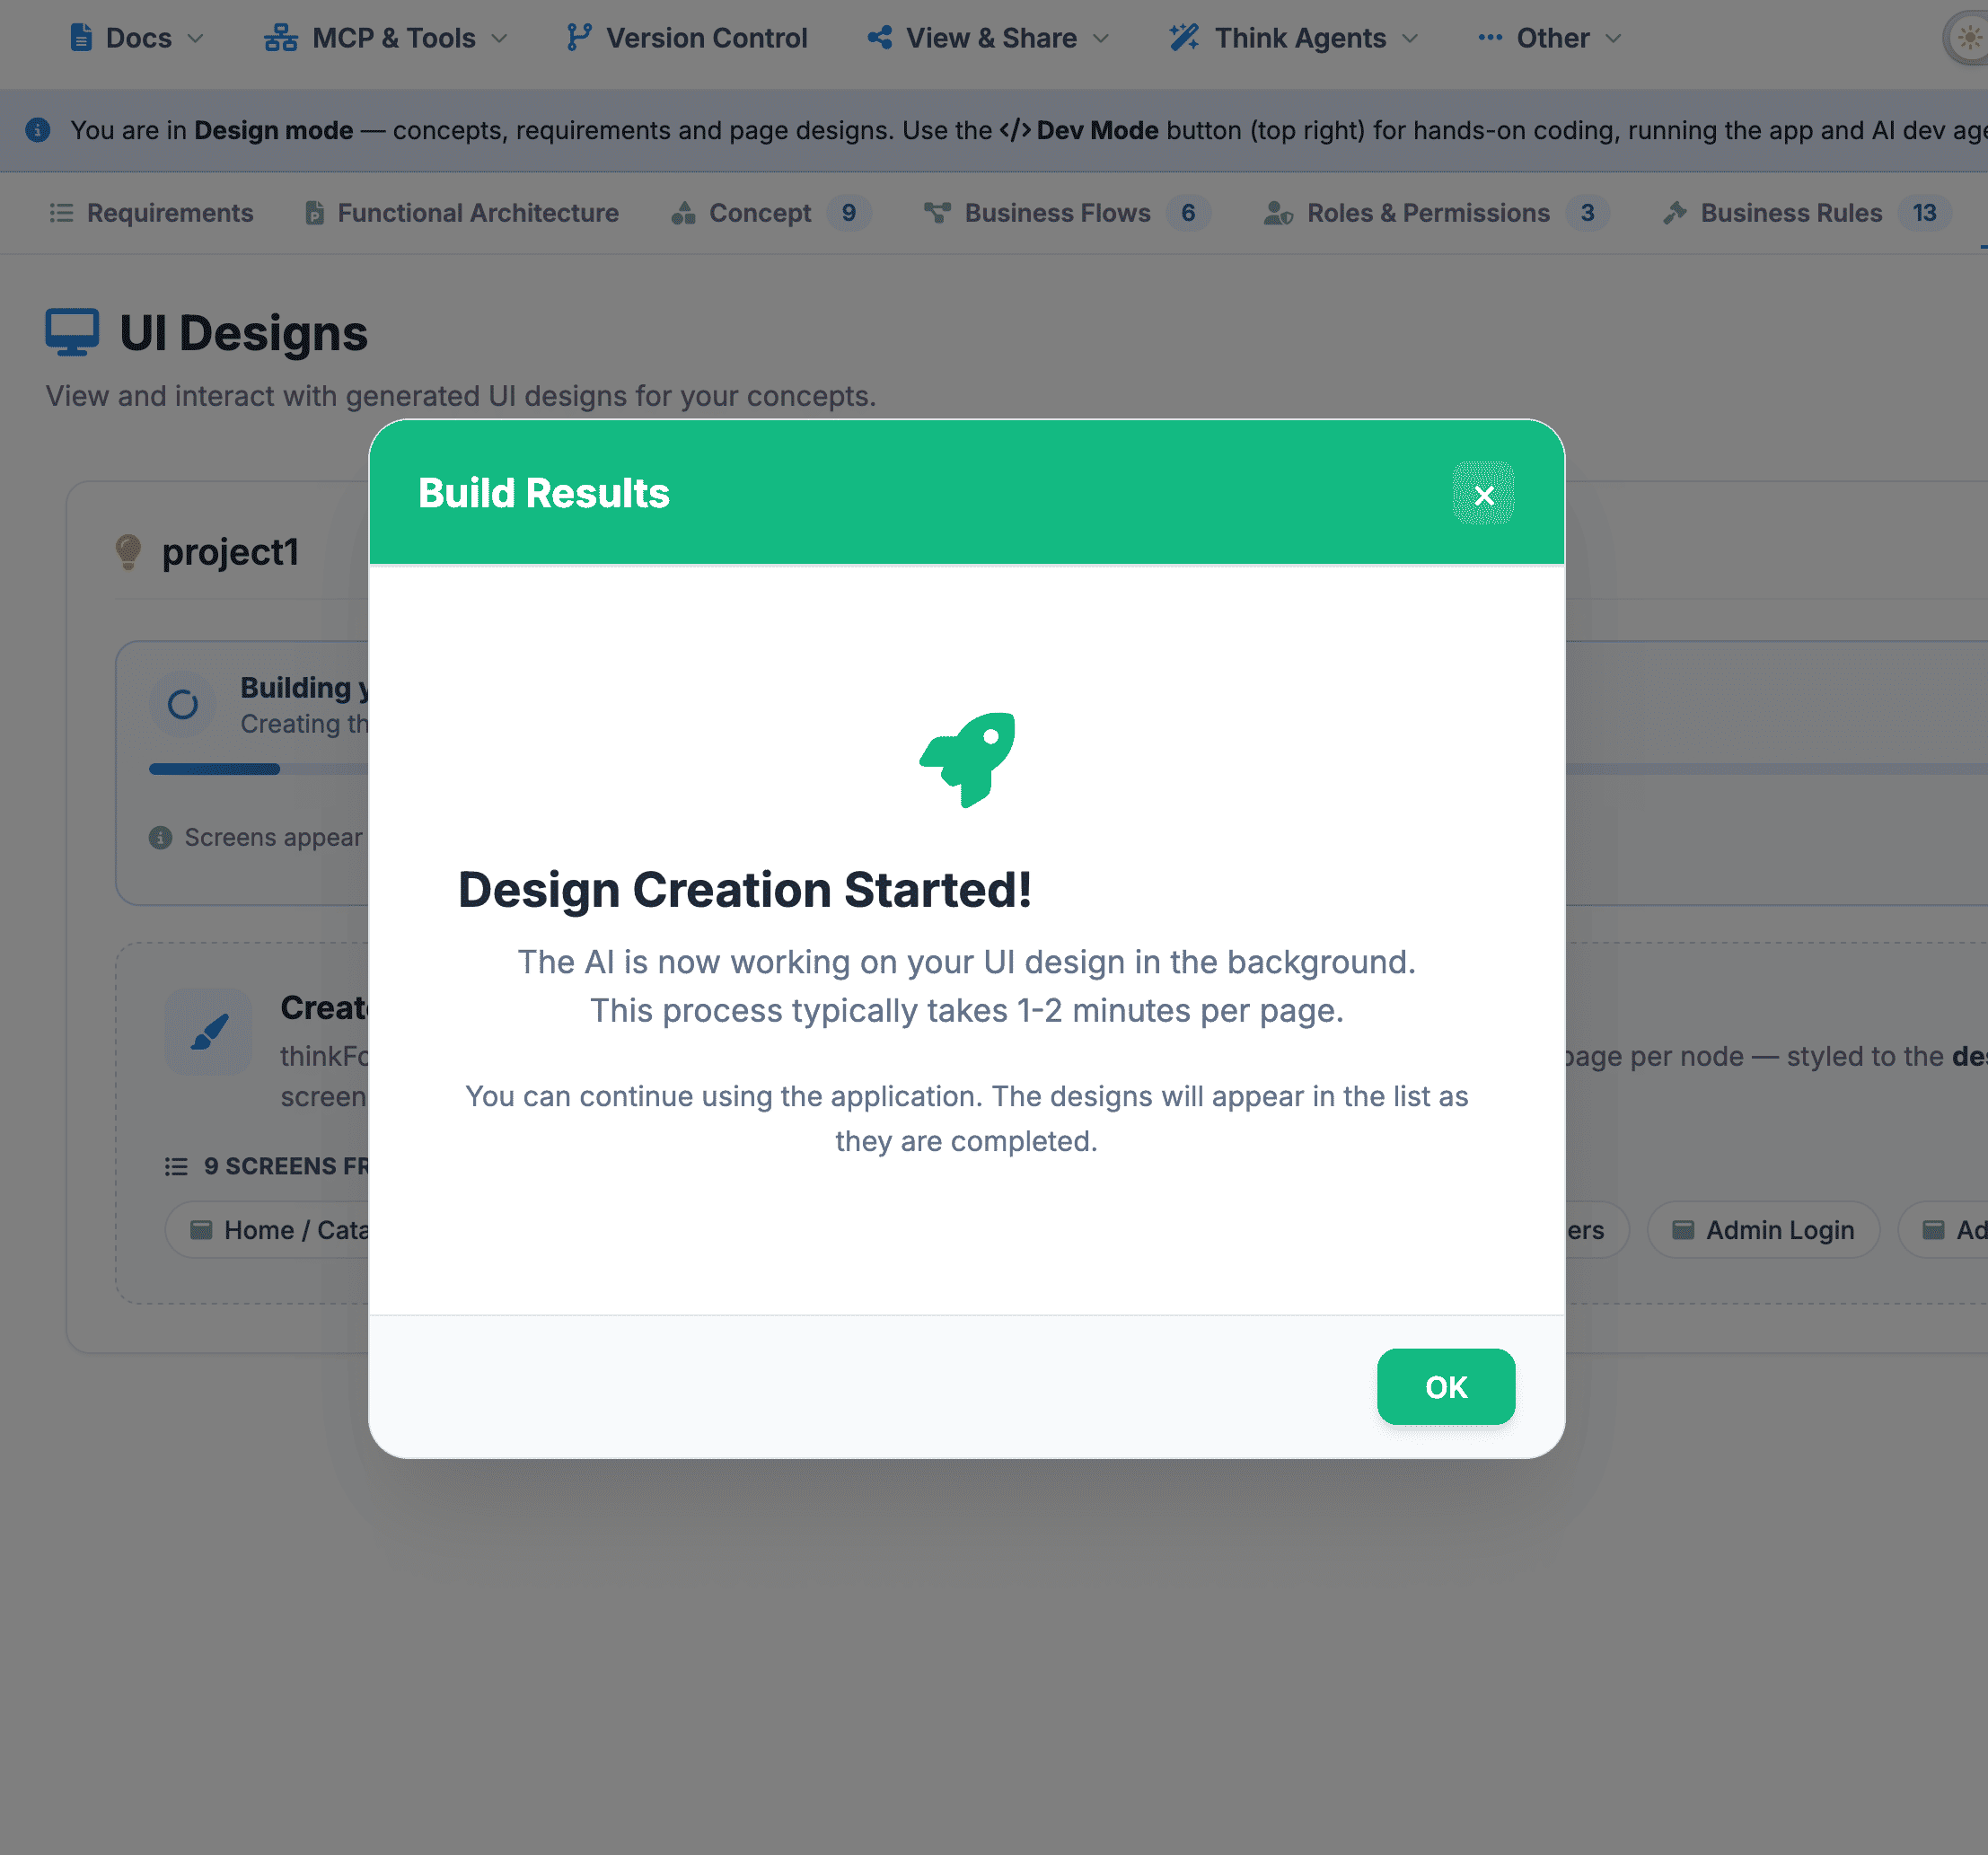
Task: Click the info icon beside Screens appear
Action: [160, 838]
